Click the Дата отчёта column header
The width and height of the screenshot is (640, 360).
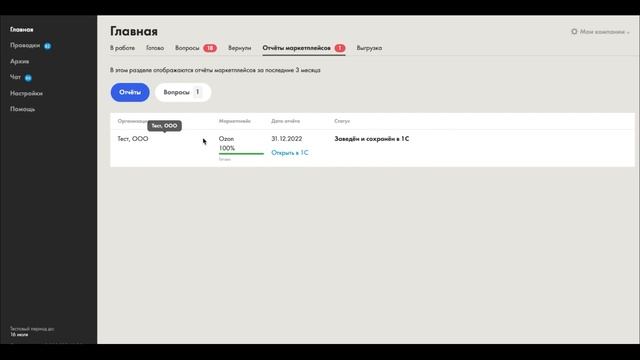pyautogui.click(x=285, y=121)
